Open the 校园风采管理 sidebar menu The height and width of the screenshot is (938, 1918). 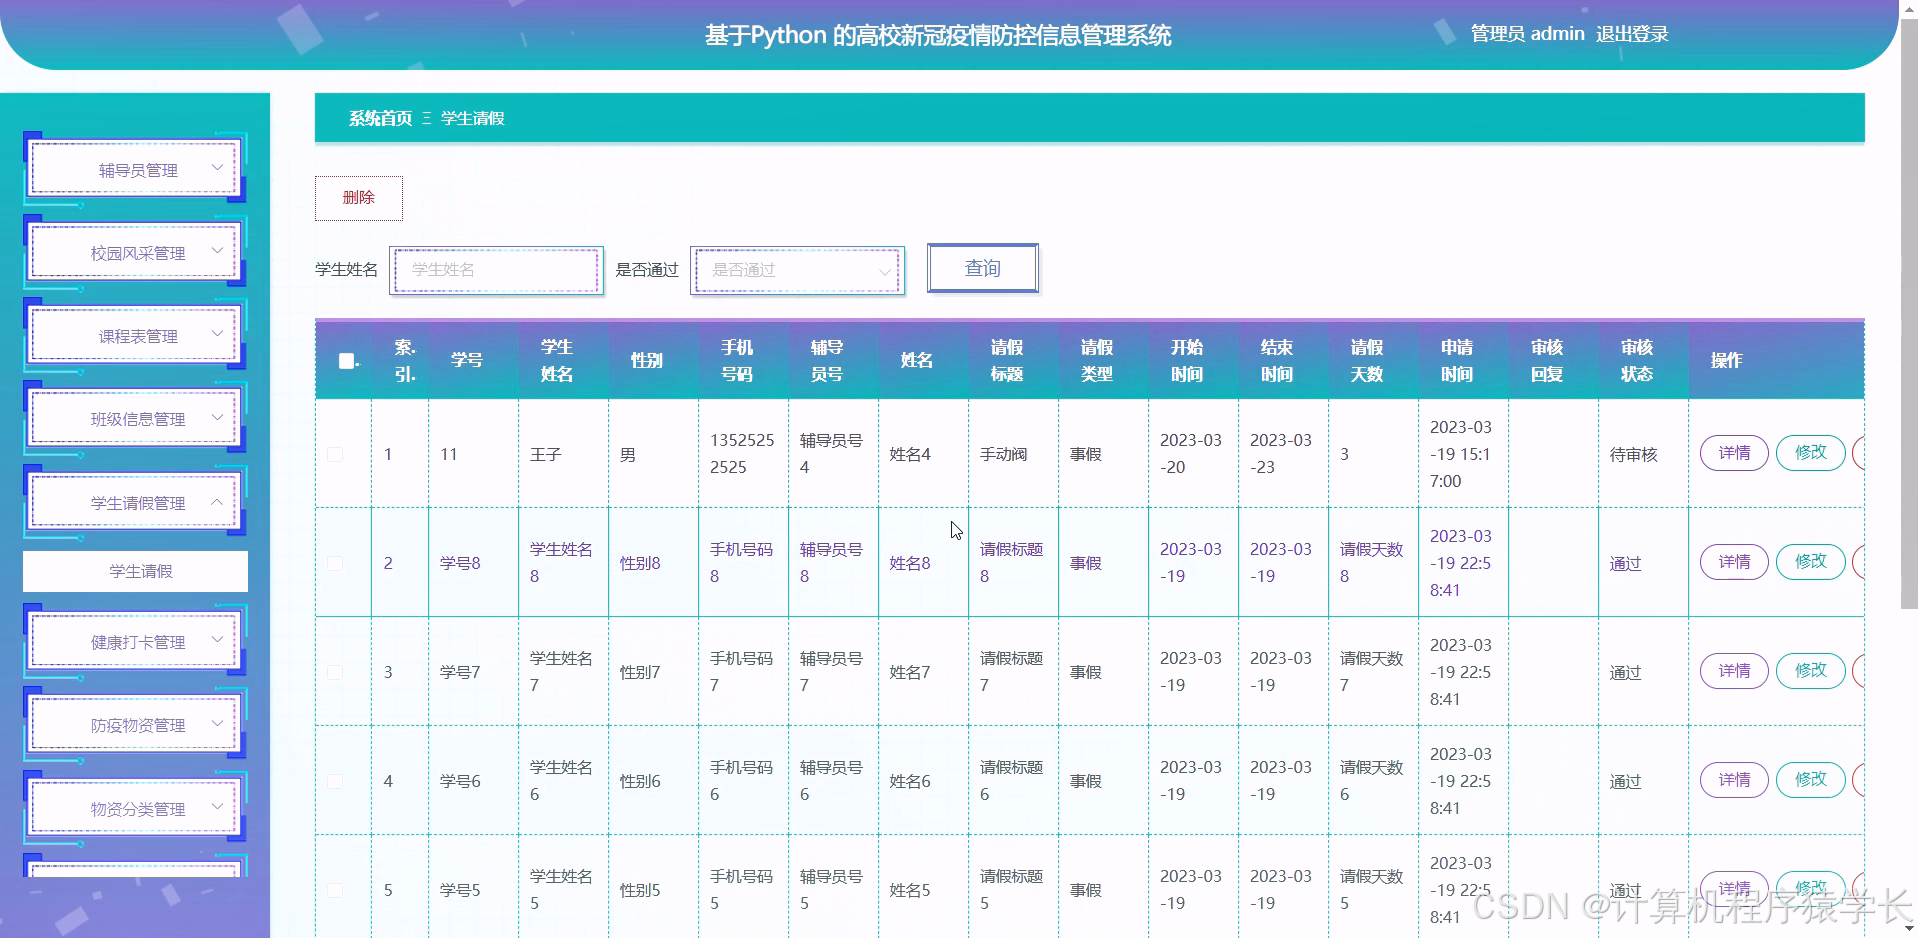[x=135, y=252]
